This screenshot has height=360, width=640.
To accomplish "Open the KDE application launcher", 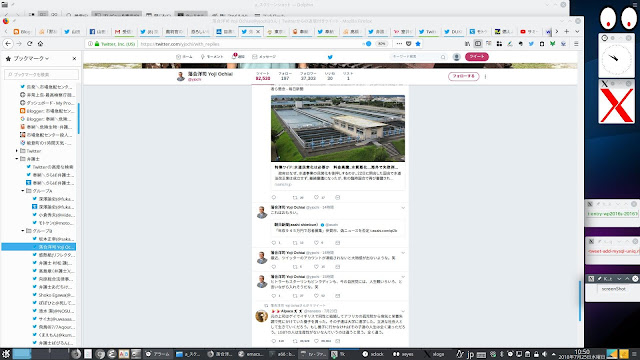I will pos(6,354).
